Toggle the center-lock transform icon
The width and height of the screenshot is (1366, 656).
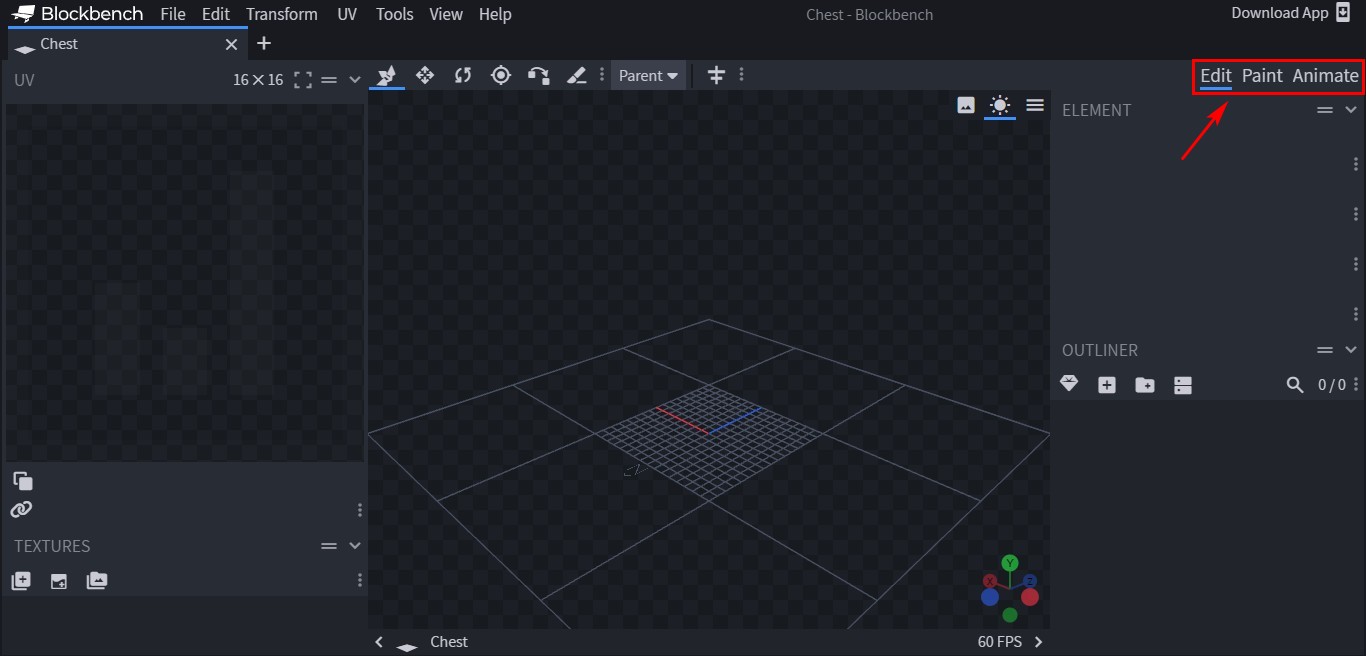716,75
